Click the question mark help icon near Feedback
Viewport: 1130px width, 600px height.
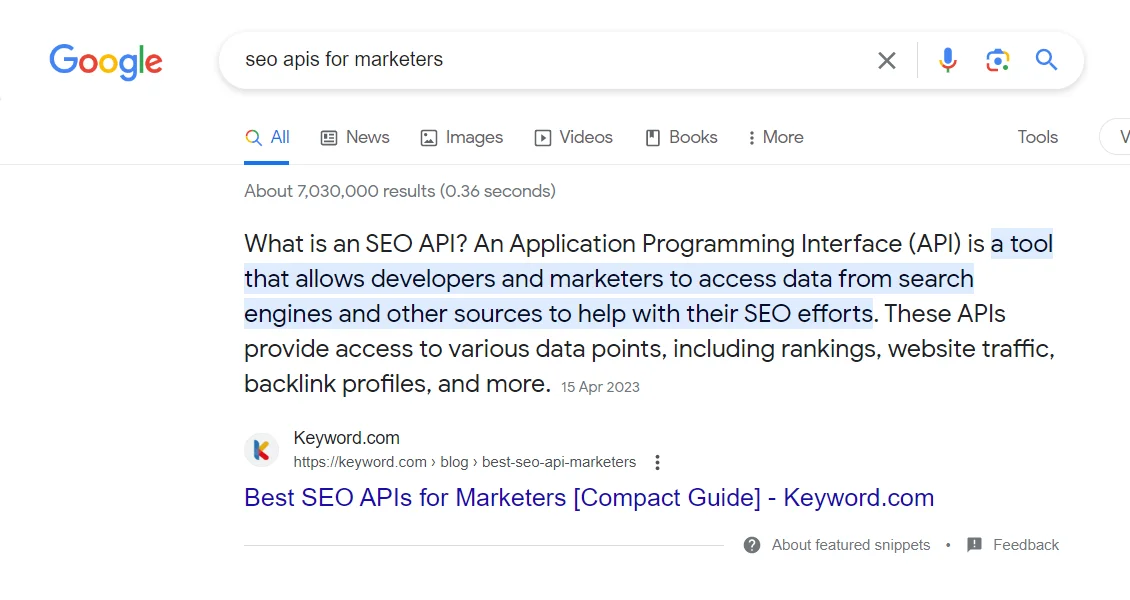751,545
